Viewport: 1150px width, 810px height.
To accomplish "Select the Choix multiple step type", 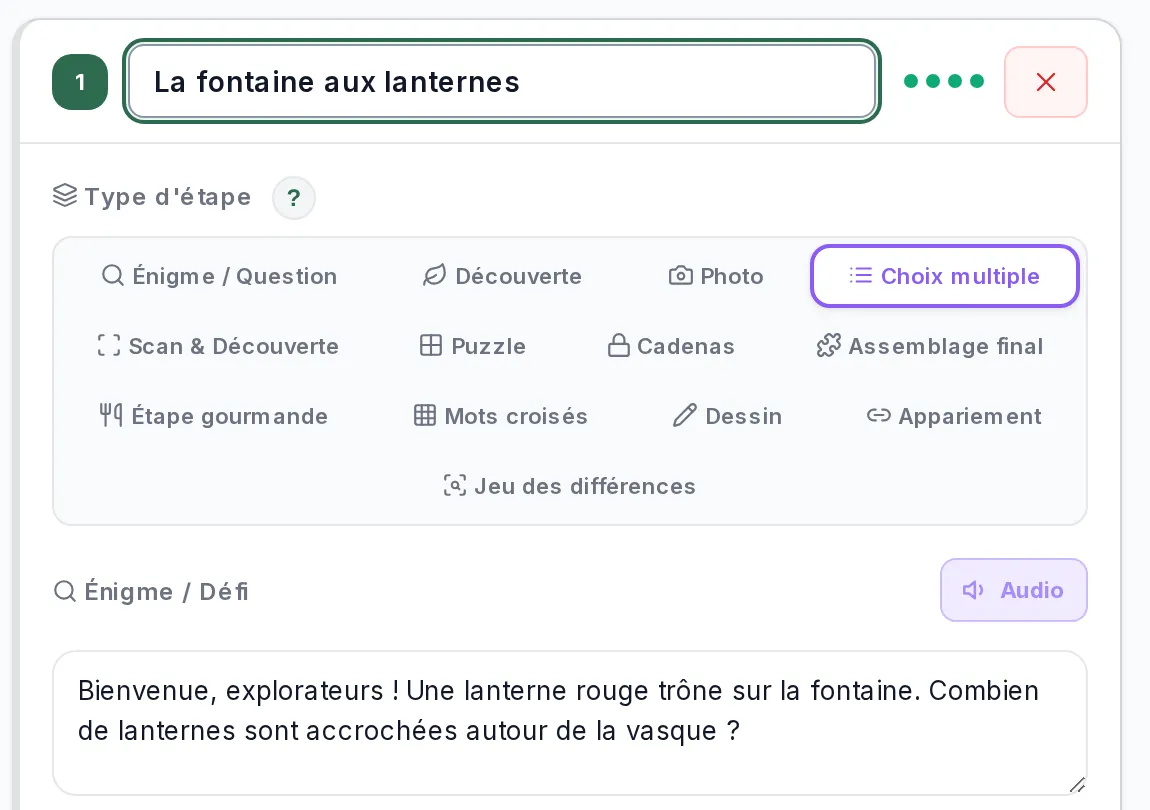I will (945, 276).
